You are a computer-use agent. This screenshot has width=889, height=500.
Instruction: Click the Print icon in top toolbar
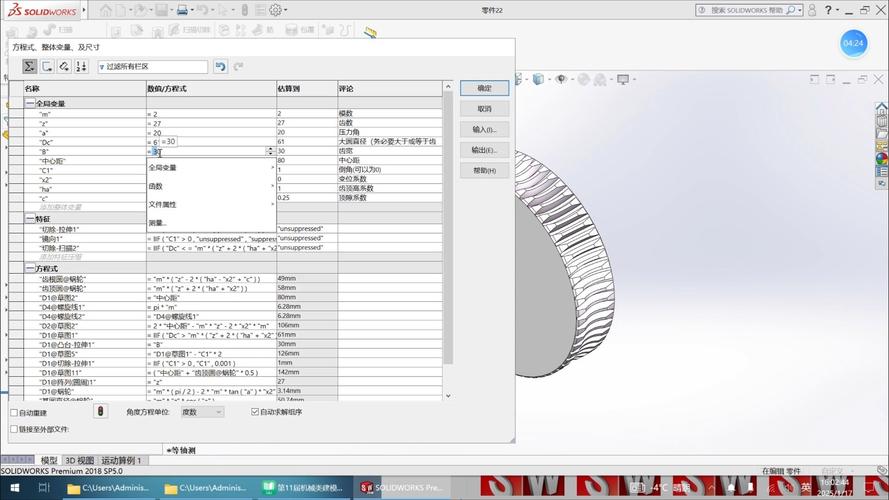tap(181, 10)
